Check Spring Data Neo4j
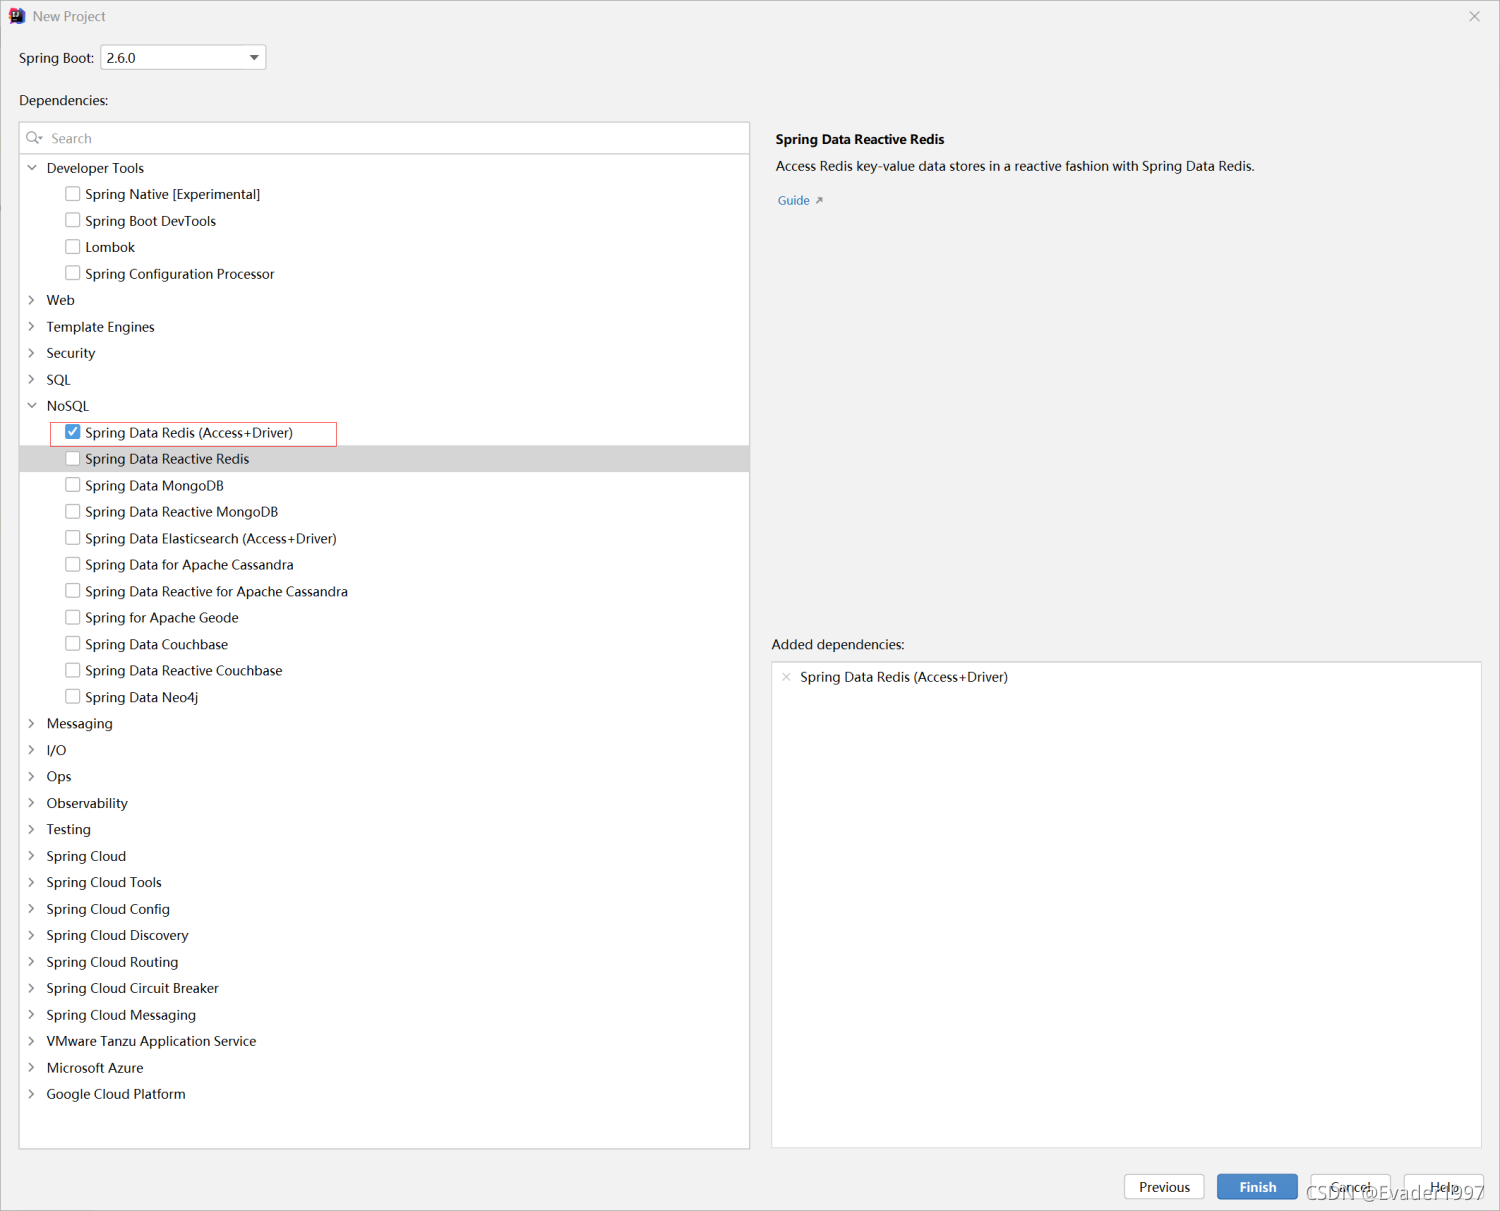The height and width of the screenshot is (1211, 1500). 73,697
